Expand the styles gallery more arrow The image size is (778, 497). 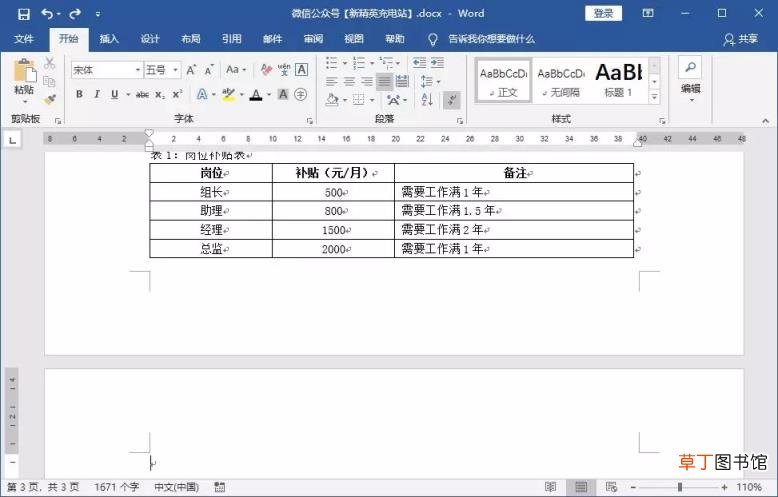[654, 97]
